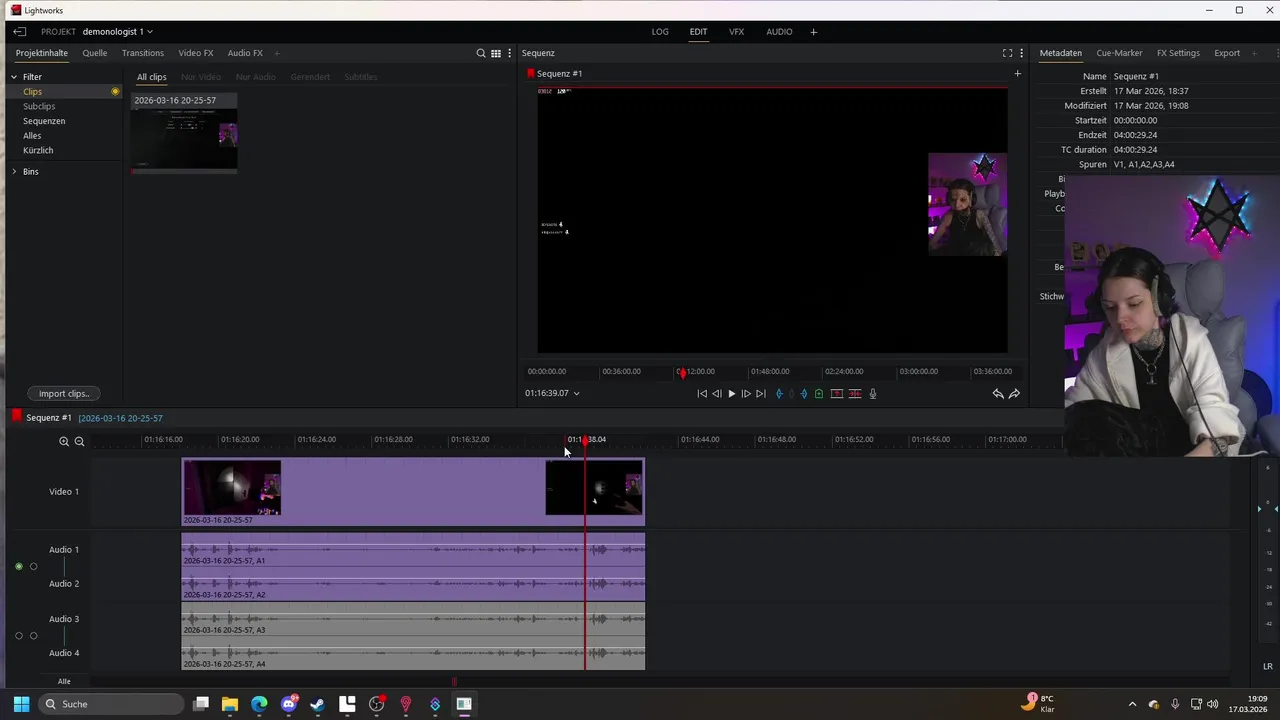Screen dimensions: 1280x720
Task: Select Kürzlich in the filter list
Action: coord(38,150)
